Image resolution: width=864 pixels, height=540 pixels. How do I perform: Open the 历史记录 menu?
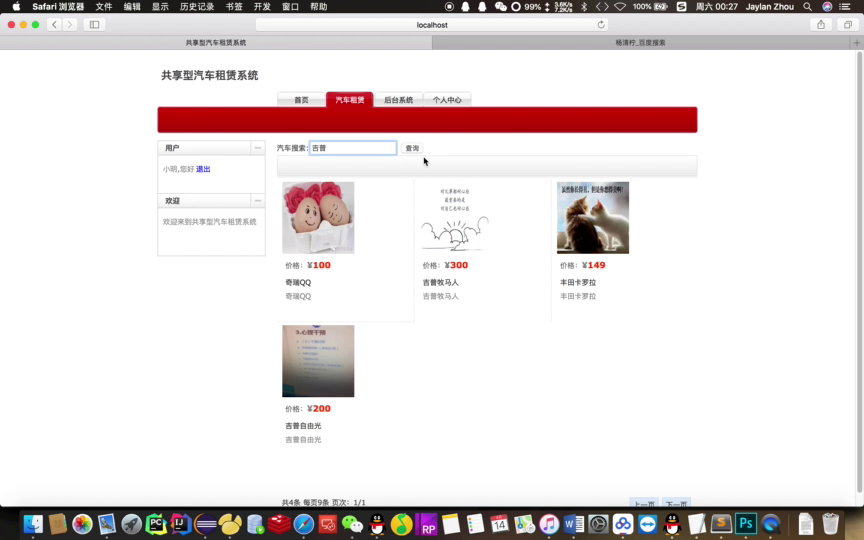click(x=197, y=7)
